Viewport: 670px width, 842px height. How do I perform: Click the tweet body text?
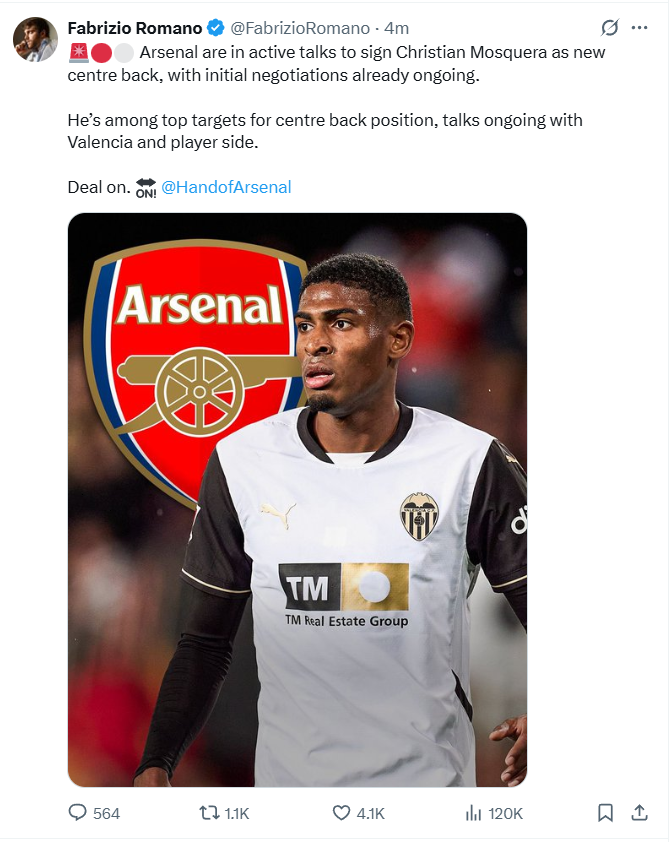coord(336,119)
